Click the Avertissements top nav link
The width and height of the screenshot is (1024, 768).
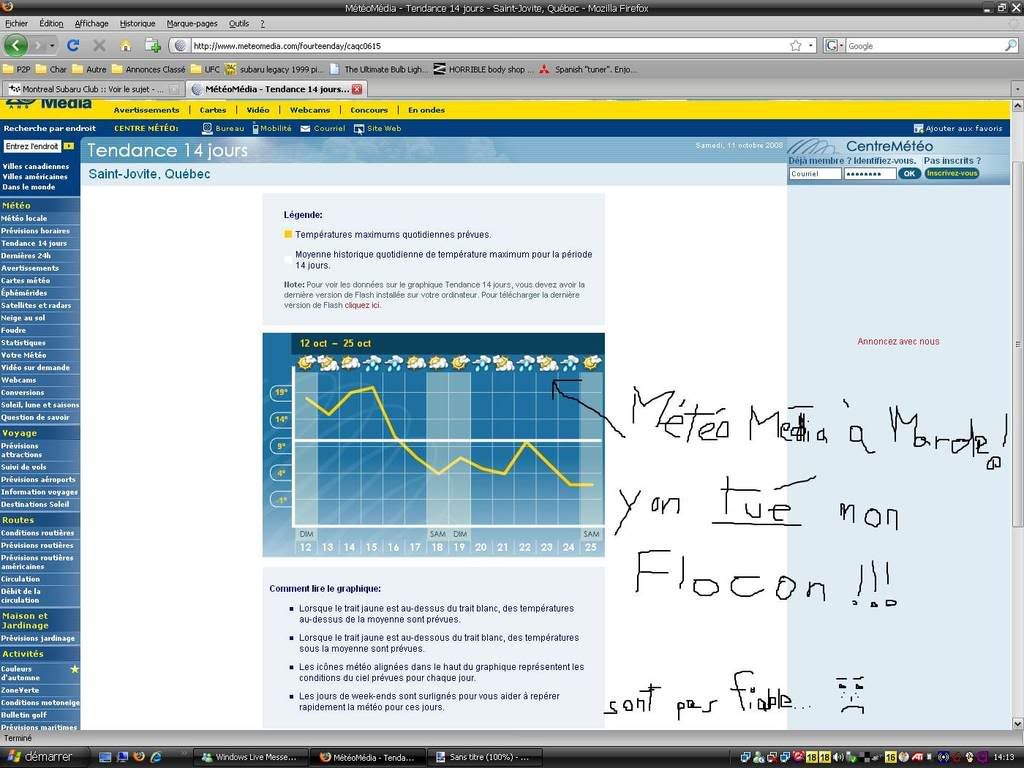pyautogui.click(x=146, y=110)
